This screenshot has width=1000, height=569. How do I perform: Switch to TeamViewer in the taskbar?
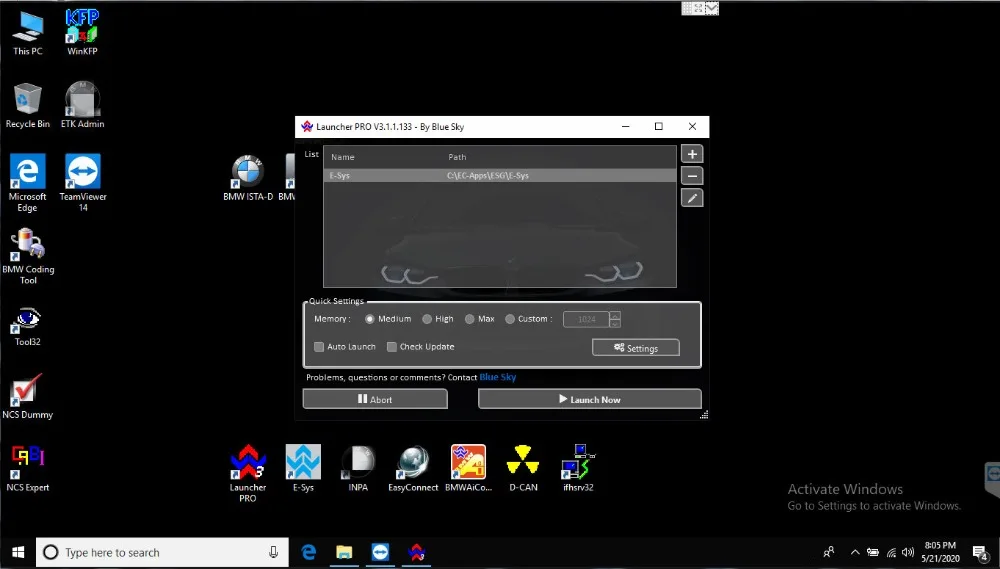pos(380,552)
